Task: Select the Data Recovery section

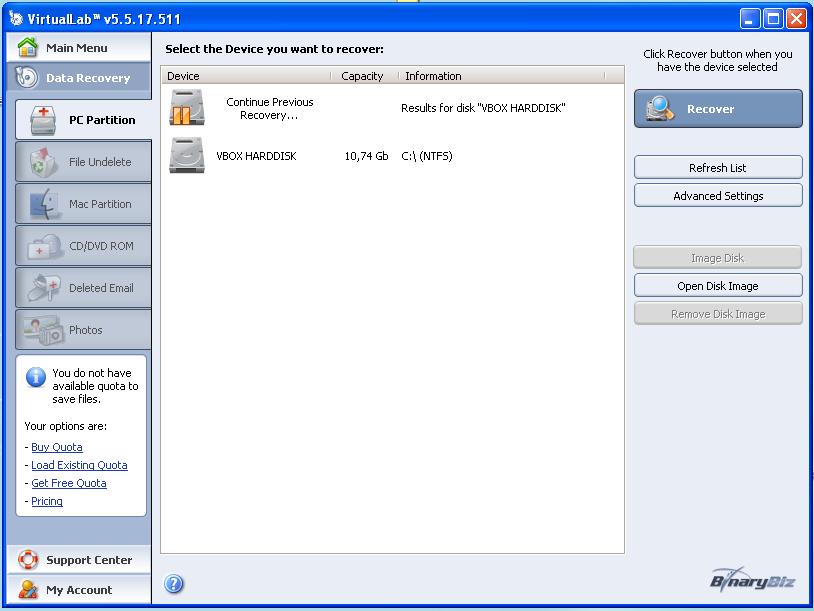Action: pyautogui.click(x=79, y=78)
